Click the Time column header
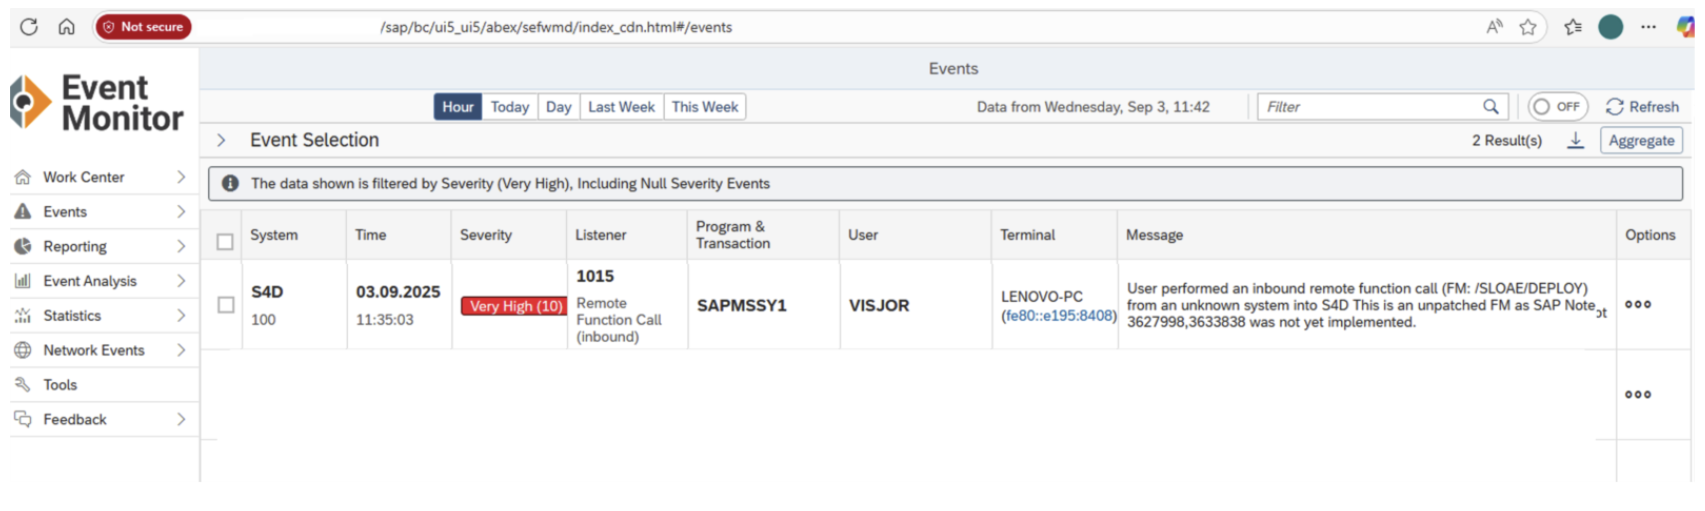This screenshot has height=511, width=1705. [x=370, y=235]
